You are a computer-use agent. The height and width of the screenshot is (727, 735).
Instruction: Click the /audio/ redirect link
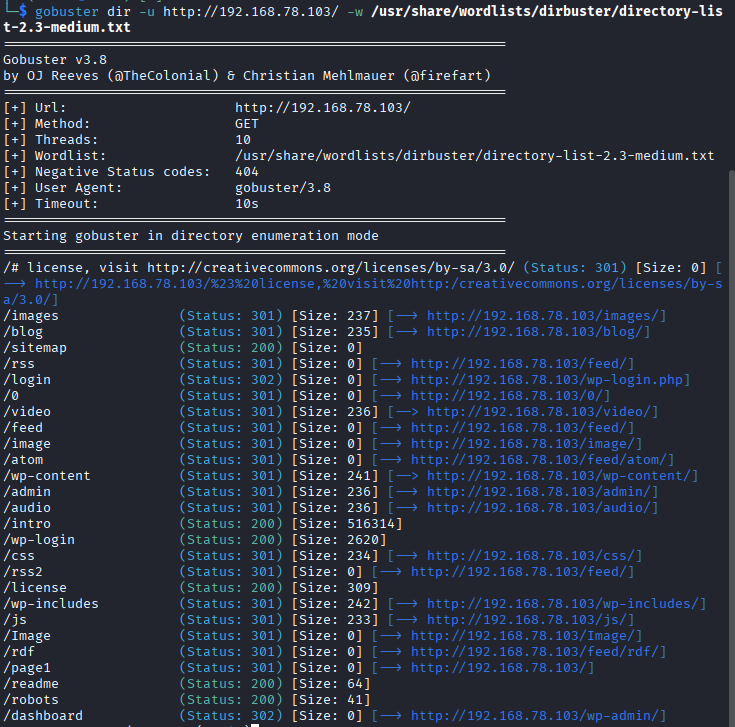tap(538, 508)
